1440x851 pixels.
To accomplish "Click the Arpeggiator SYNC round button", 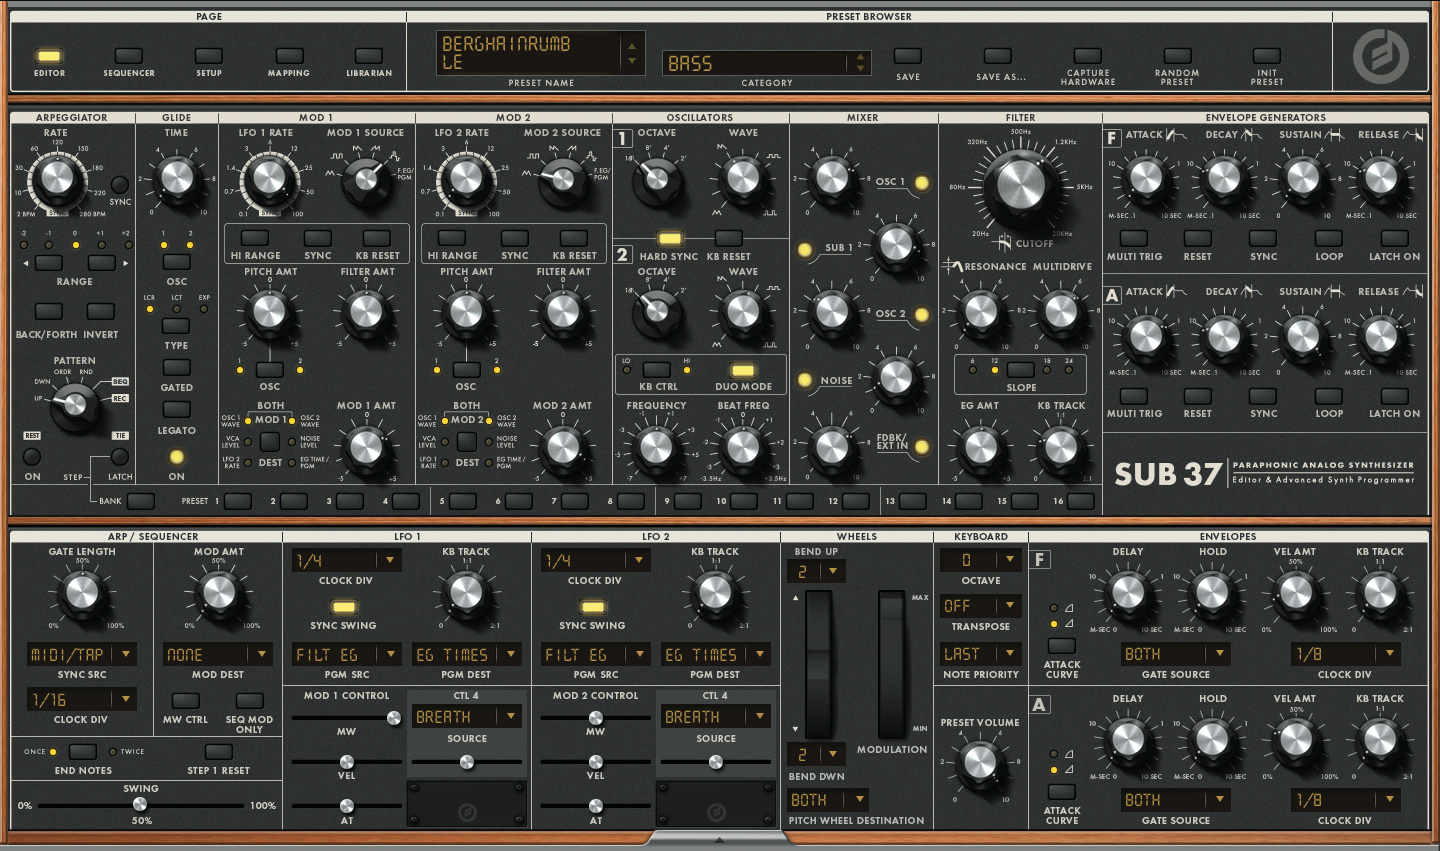I will (x=120, y=185).
